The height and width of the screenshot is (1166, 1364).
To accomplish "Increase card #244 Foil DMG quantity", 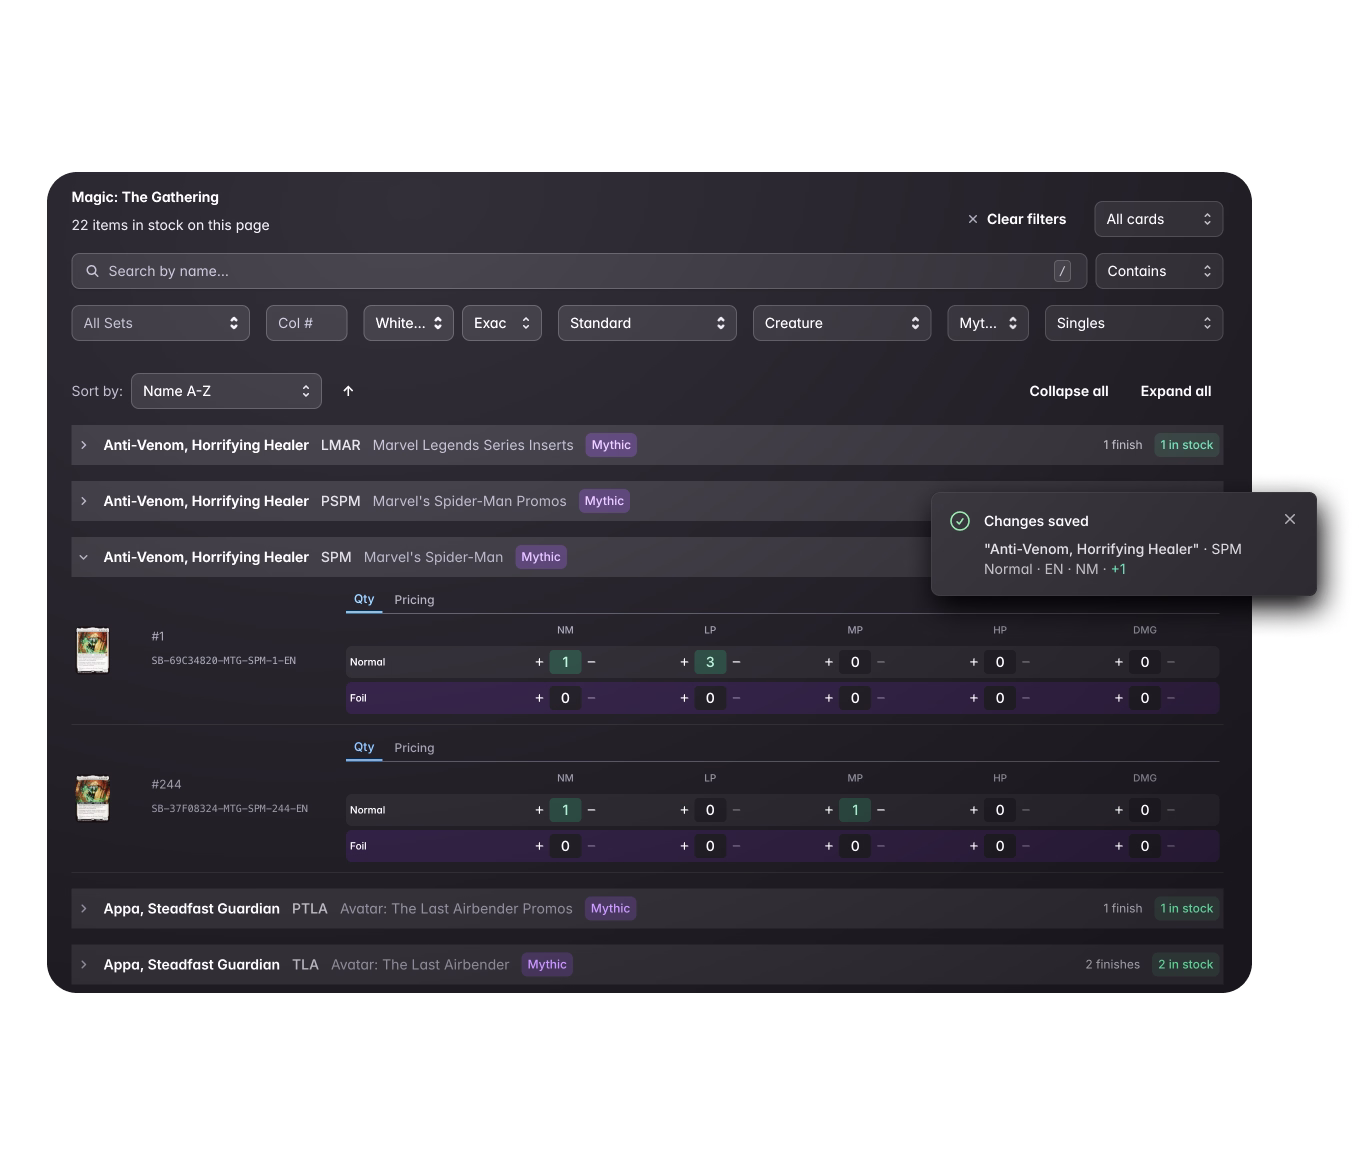I will pos(1119,846).
